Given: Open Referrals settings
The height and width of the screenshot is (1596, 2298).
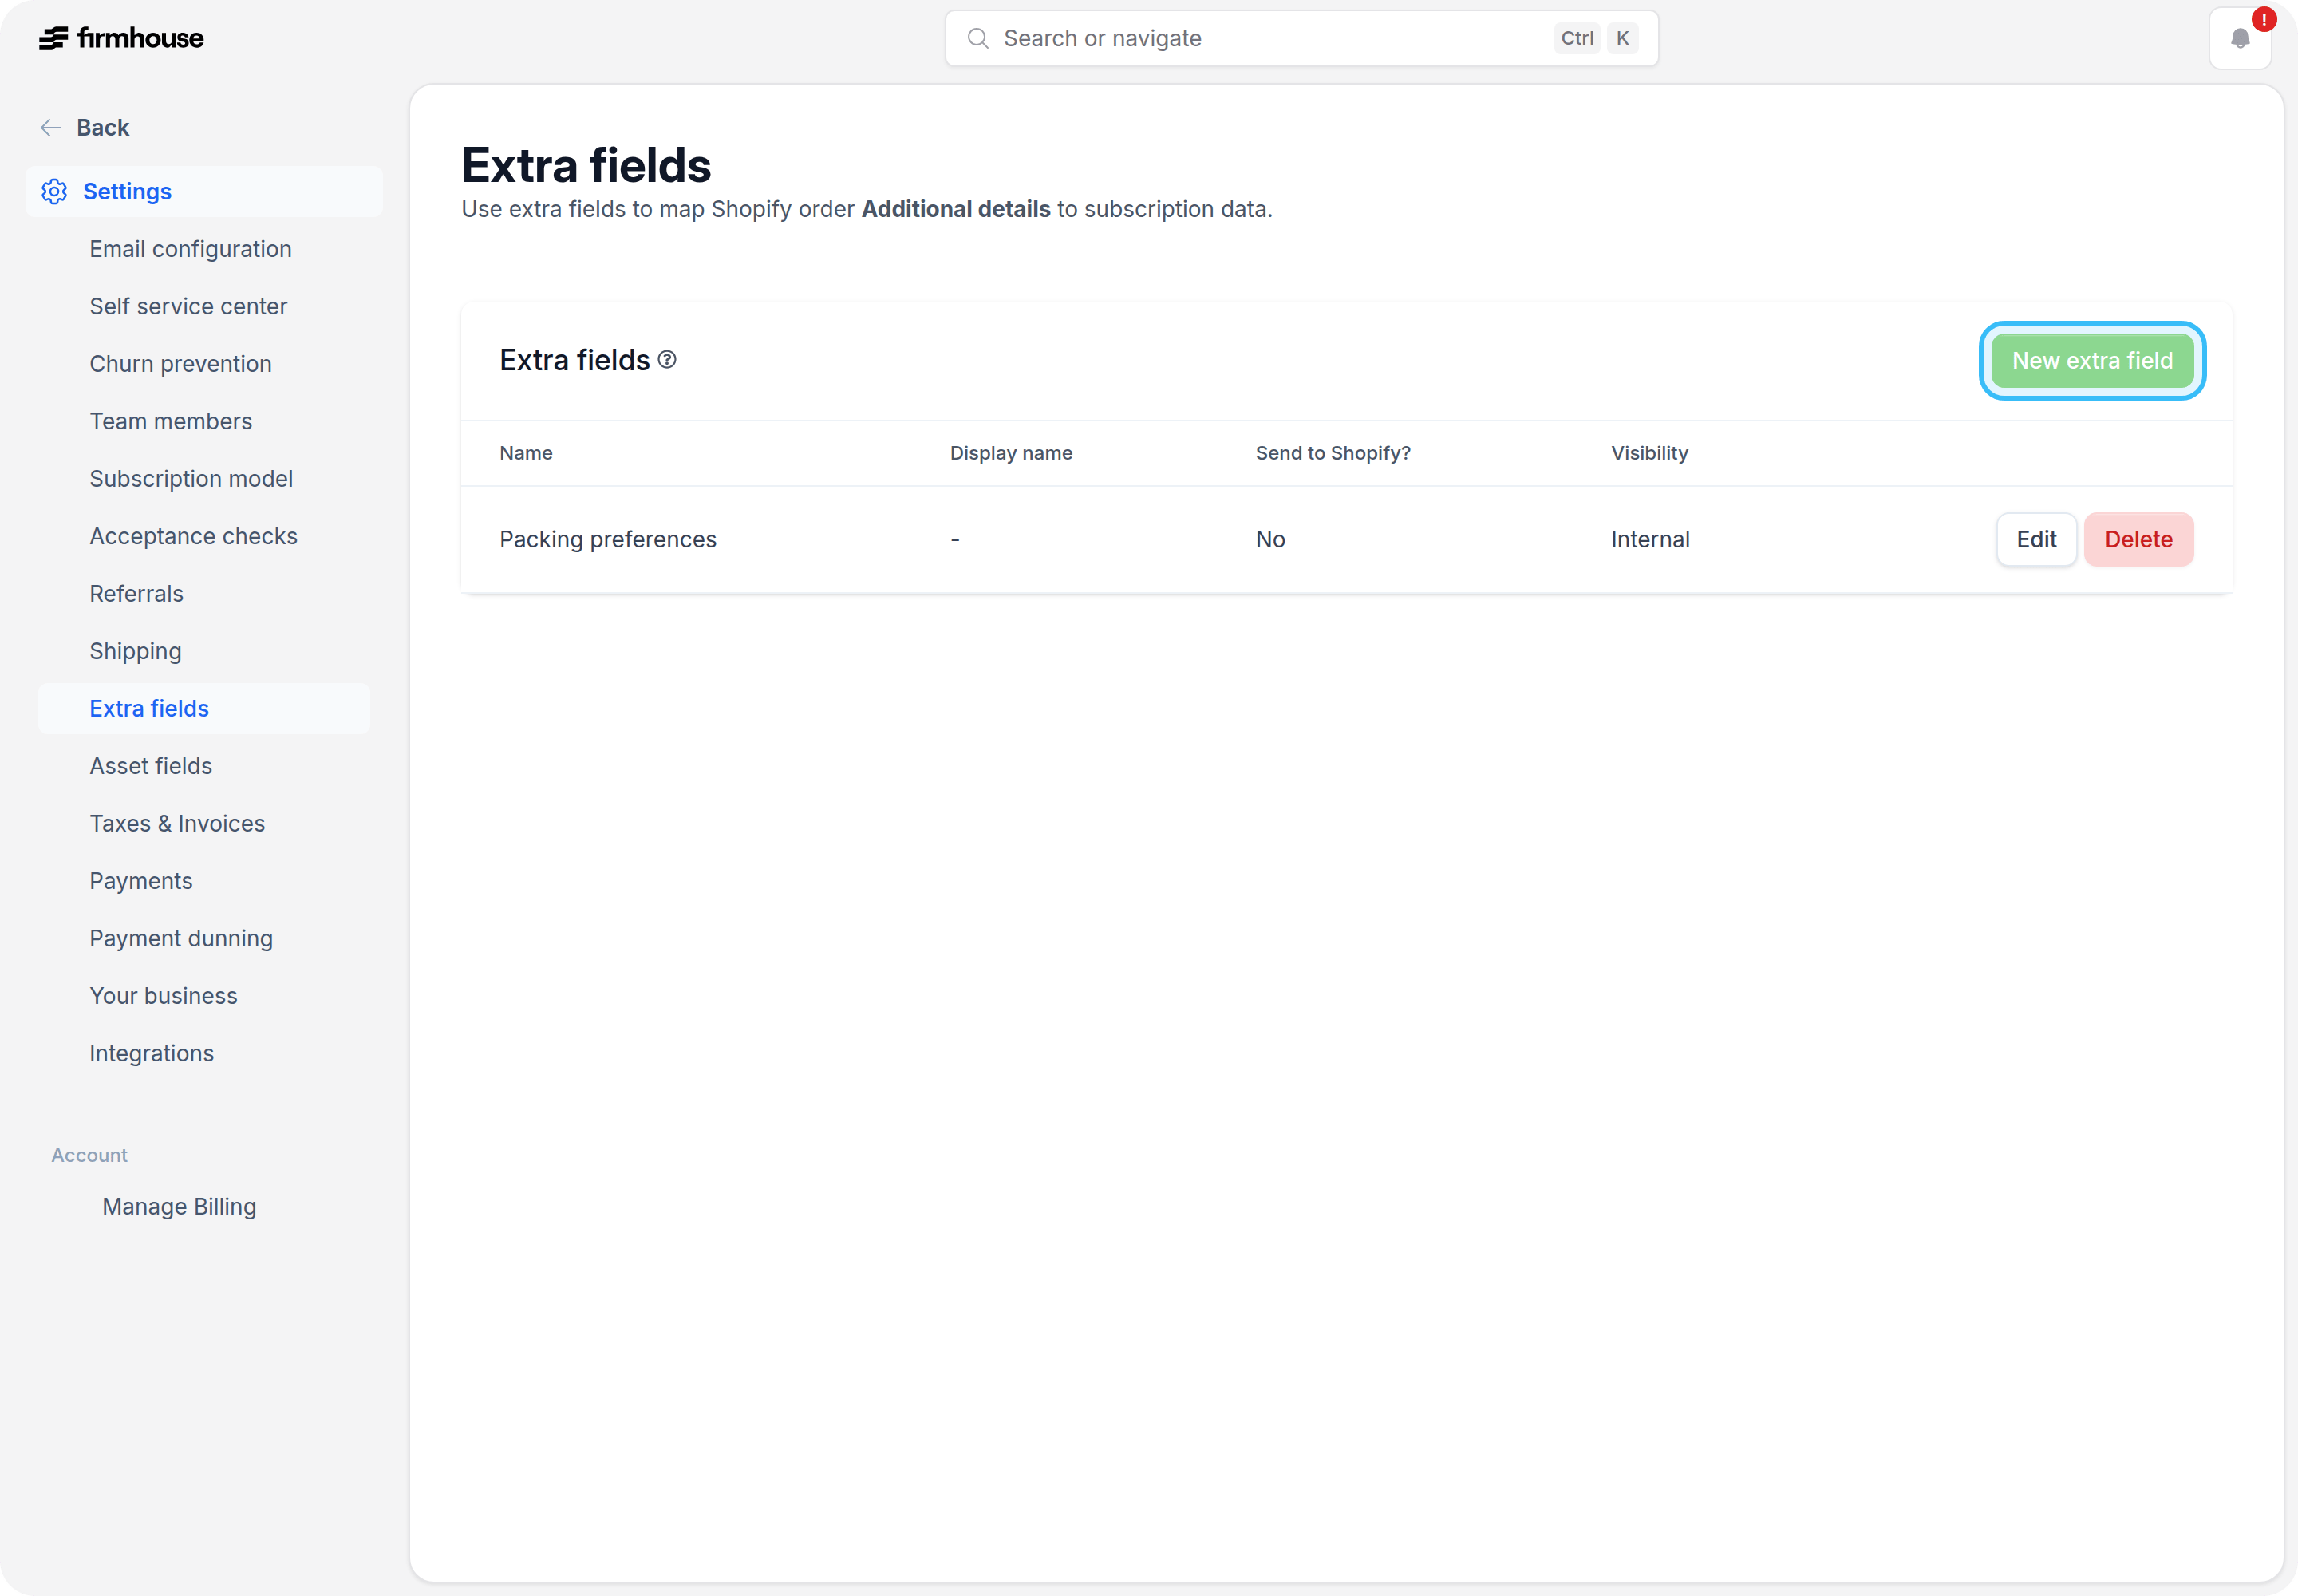Looking at the screenshot, I should (x=136, y=594).
